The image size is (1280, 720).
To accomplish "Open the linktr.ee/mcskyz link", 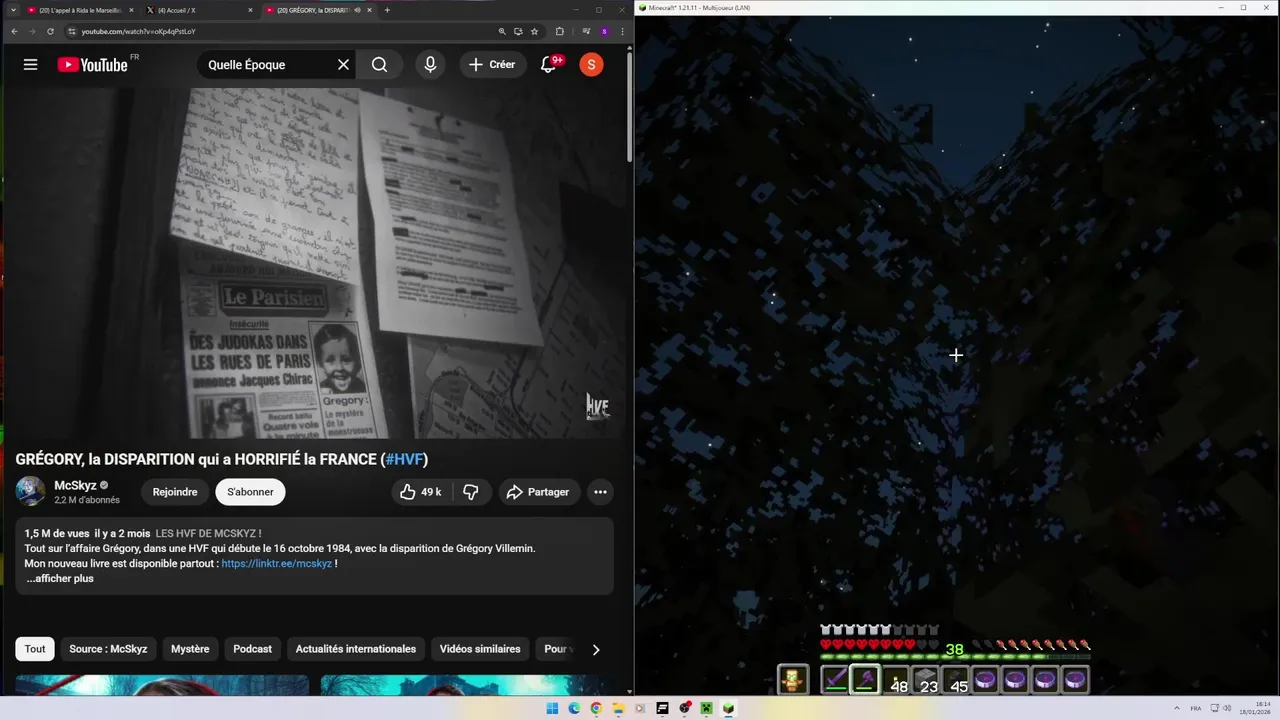I will (x=276, y=564).
